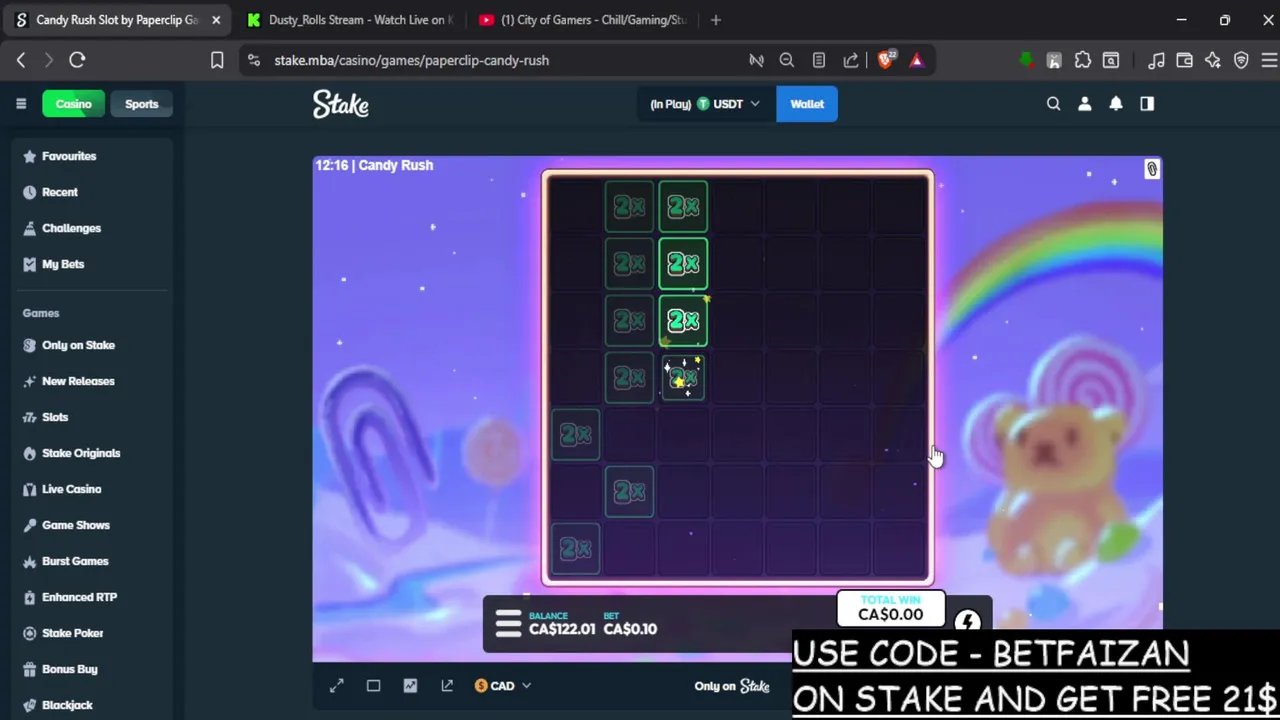The height and width of the screenshot is (720, 1280).
Task: Enter fullscreen mode for the game
Action: coord(337,686)
